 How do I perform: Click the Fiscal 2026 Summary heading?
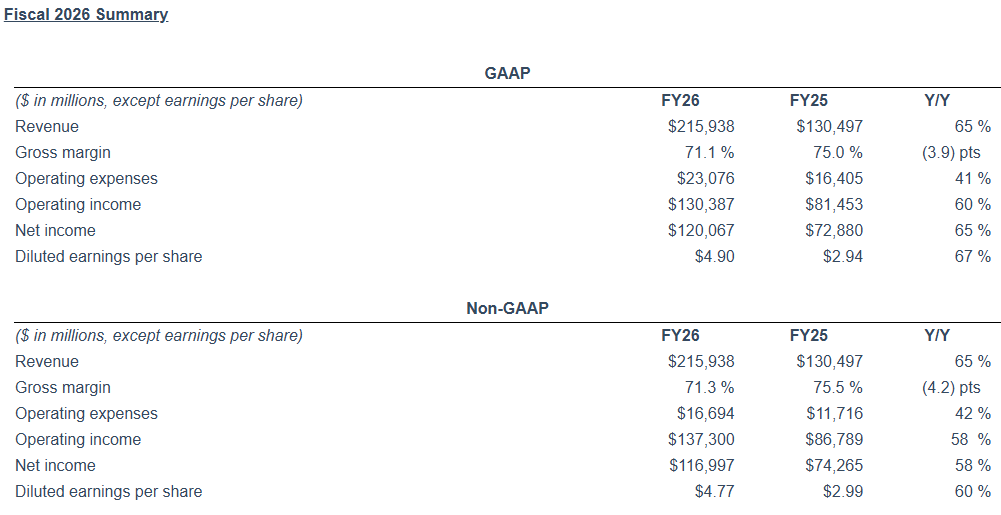86,15
